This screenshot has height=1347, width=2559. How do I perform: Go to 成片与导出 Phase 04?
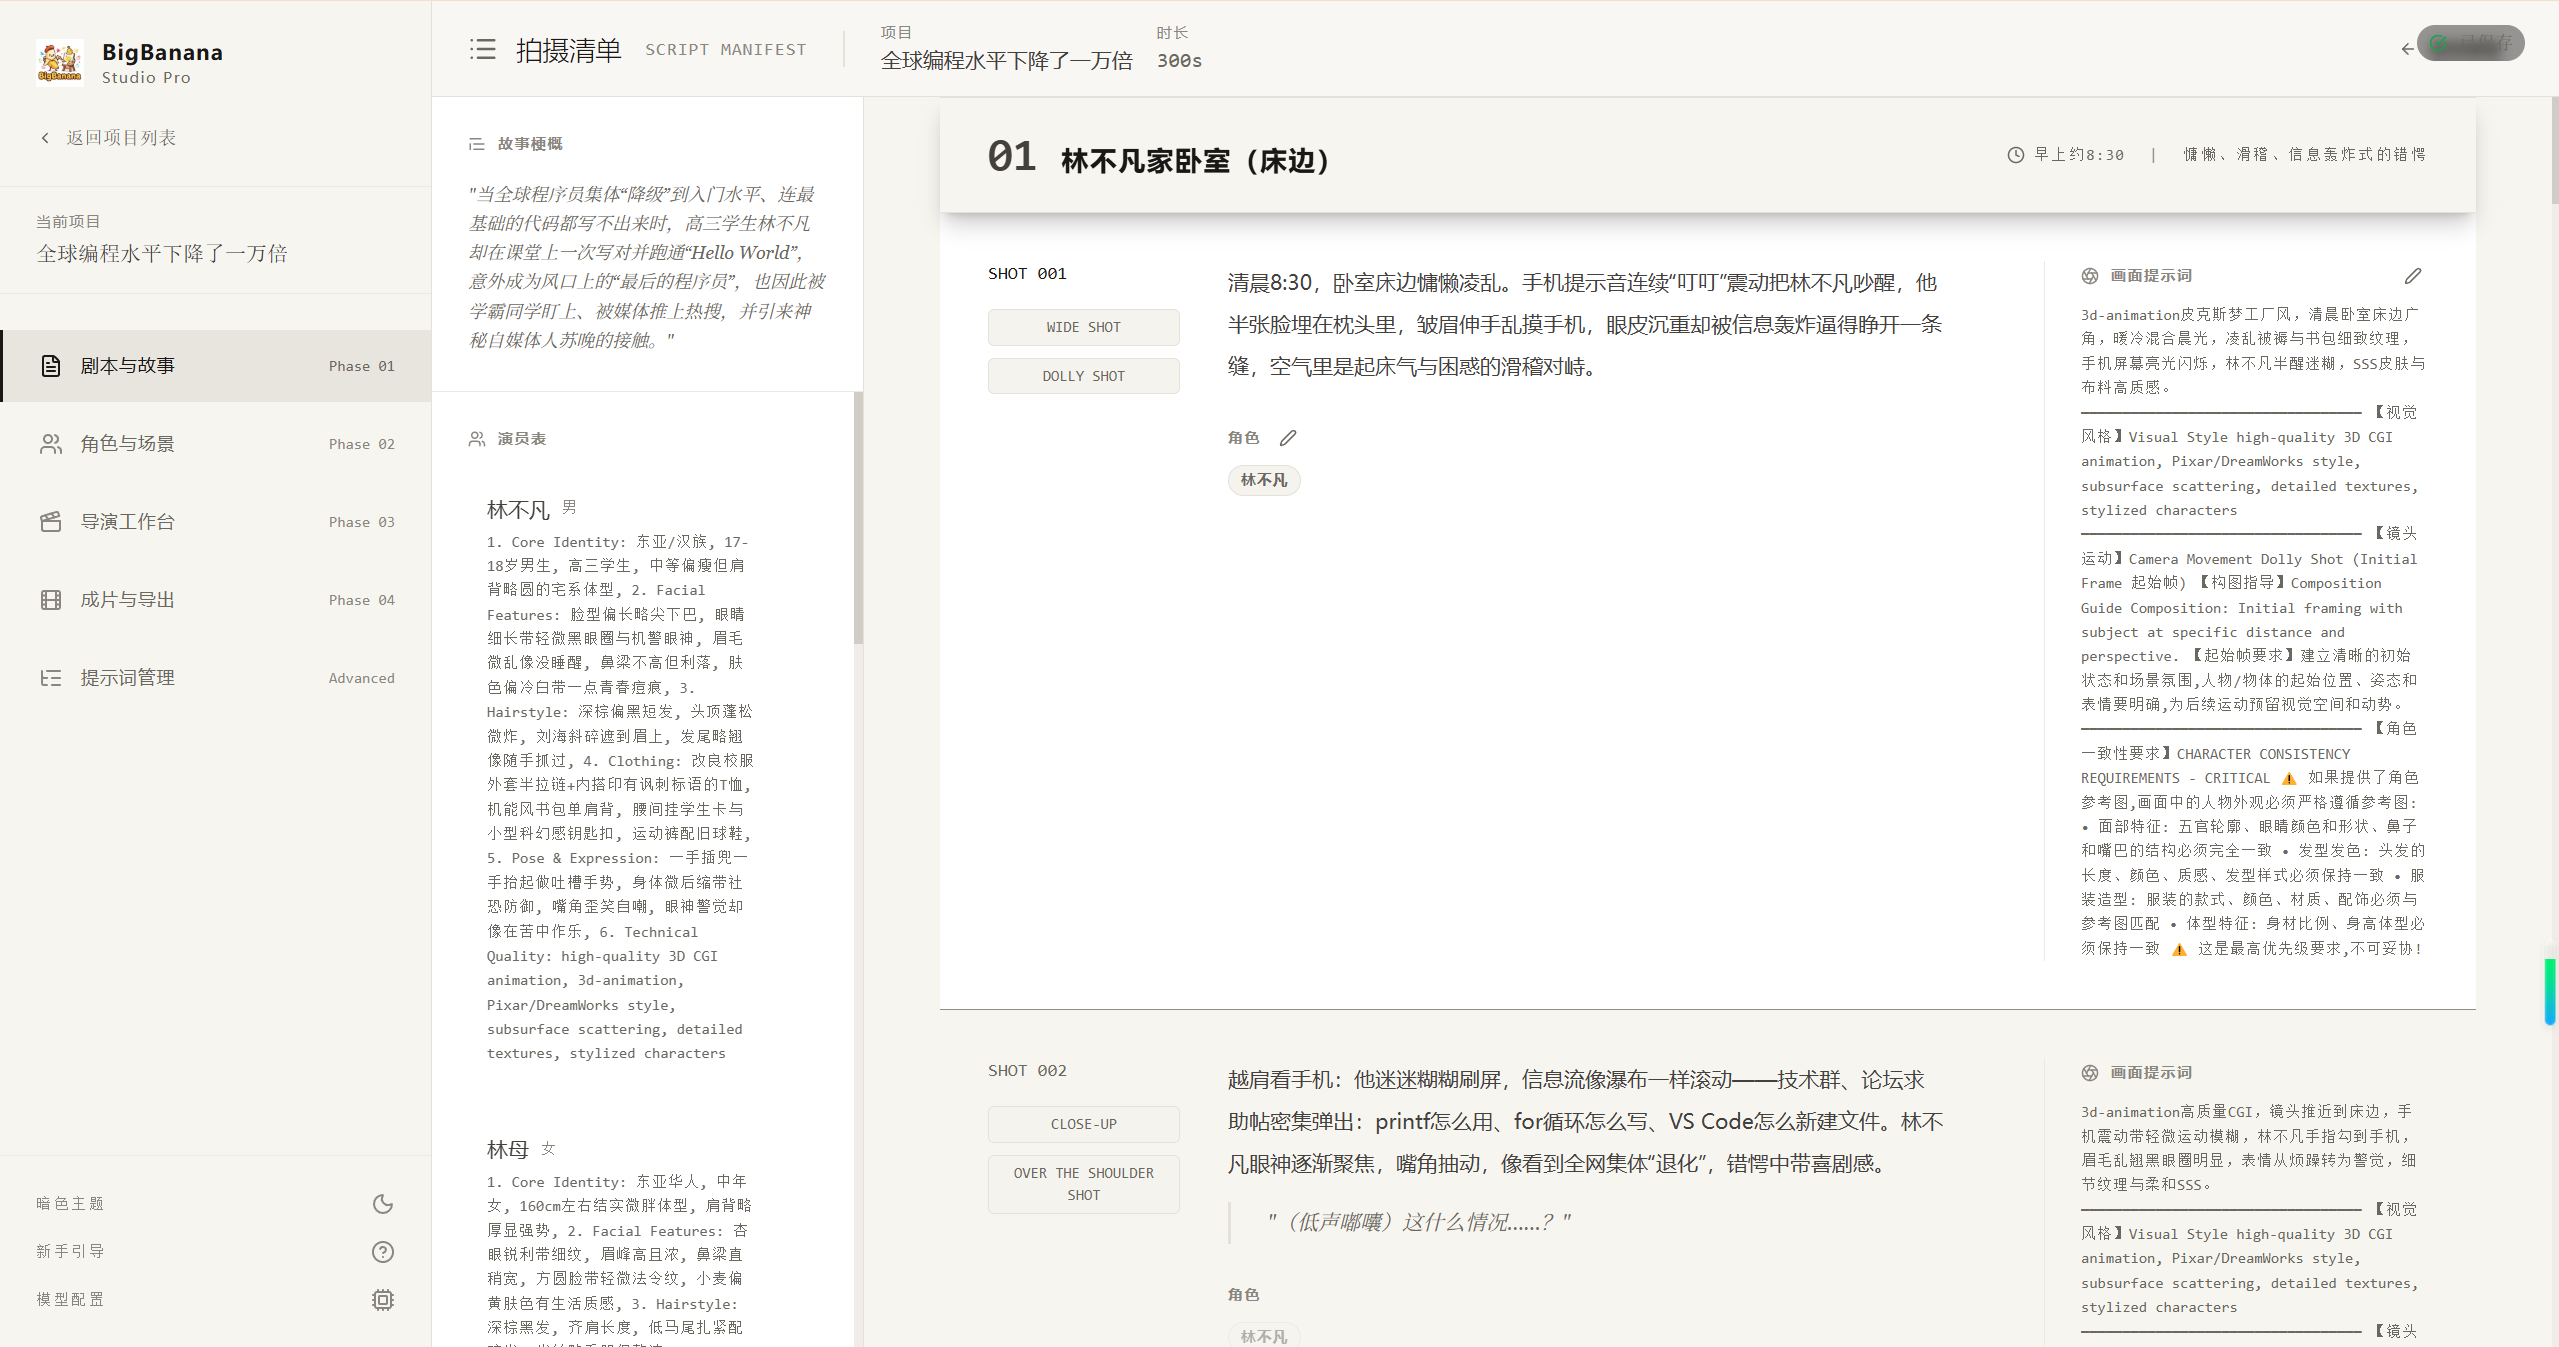[x=217, y=600]
